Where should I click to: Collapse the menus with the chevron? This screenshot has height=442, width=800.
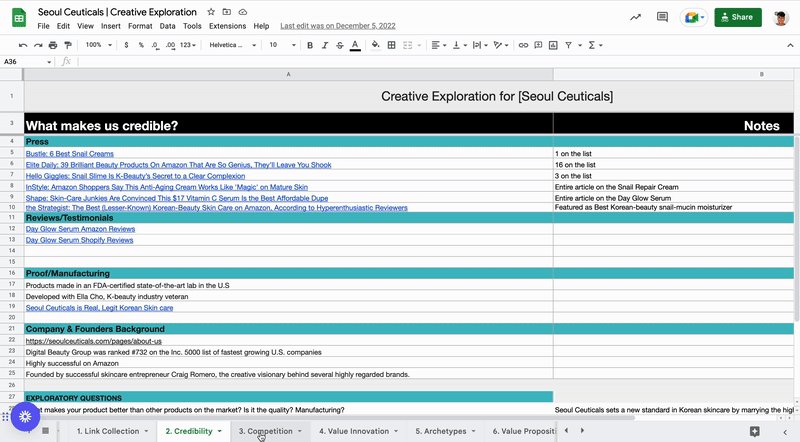[x=790, y=45]
